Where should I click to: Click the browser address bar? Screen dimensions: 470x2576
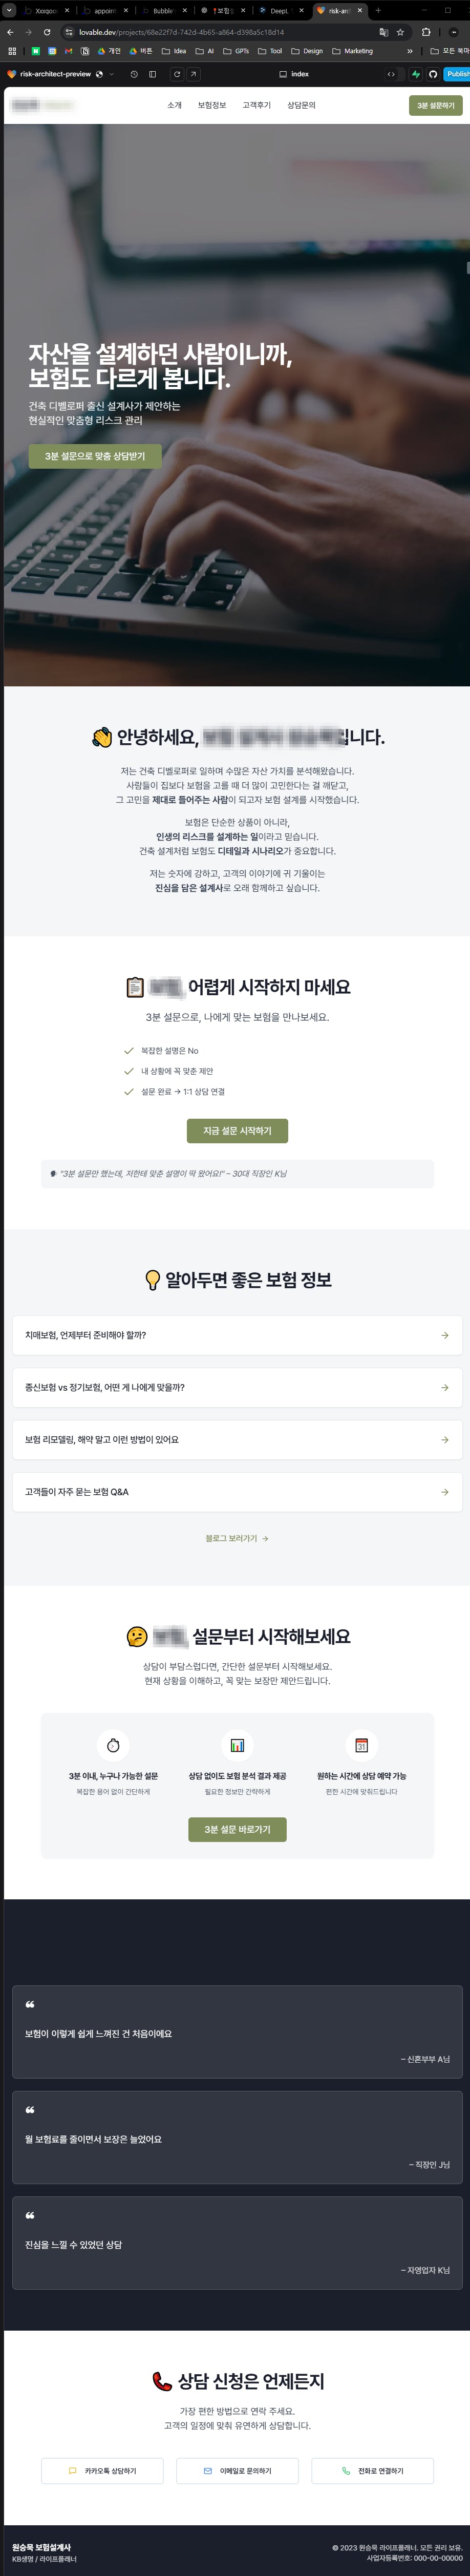[220, 32]
